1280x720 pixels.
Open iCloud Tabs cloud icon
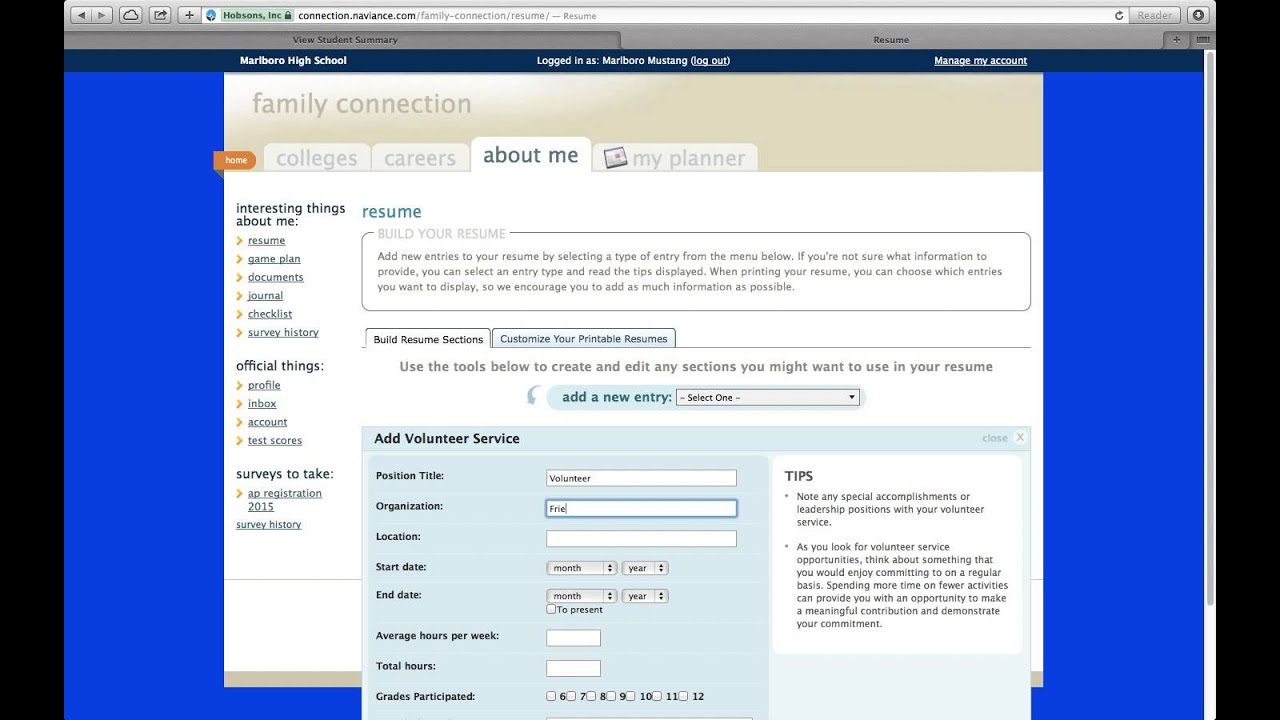pos(131,15)
